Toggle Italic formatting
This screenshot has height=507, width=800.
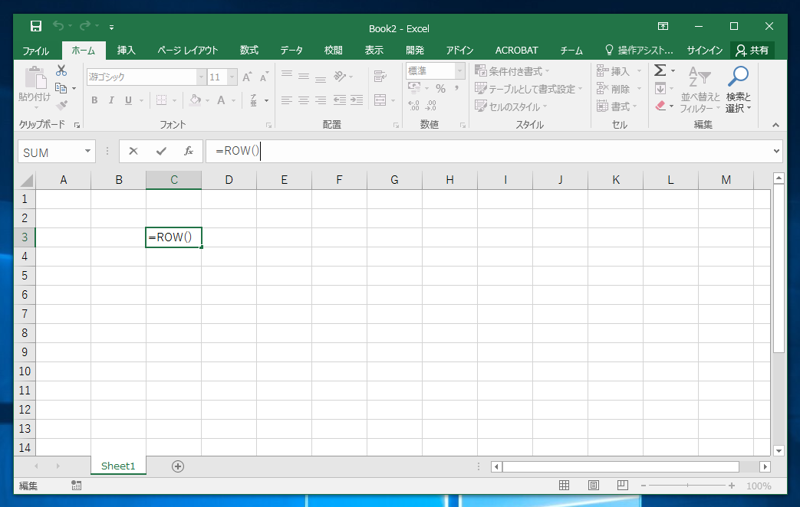tap(111, 100)
